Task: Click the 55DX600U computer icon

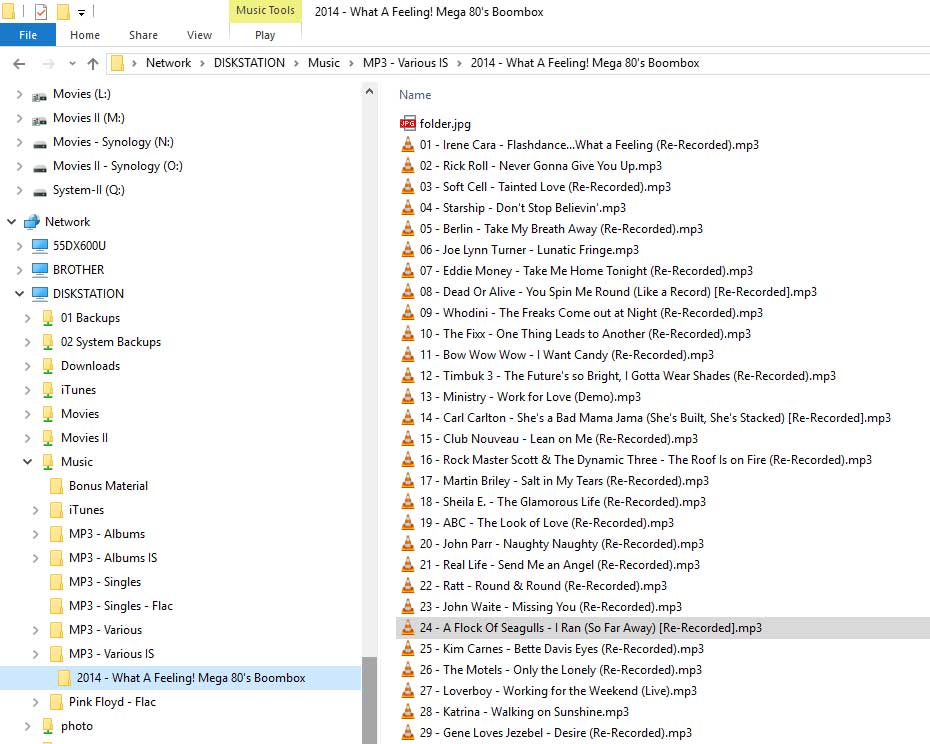Action: (40, 246)
